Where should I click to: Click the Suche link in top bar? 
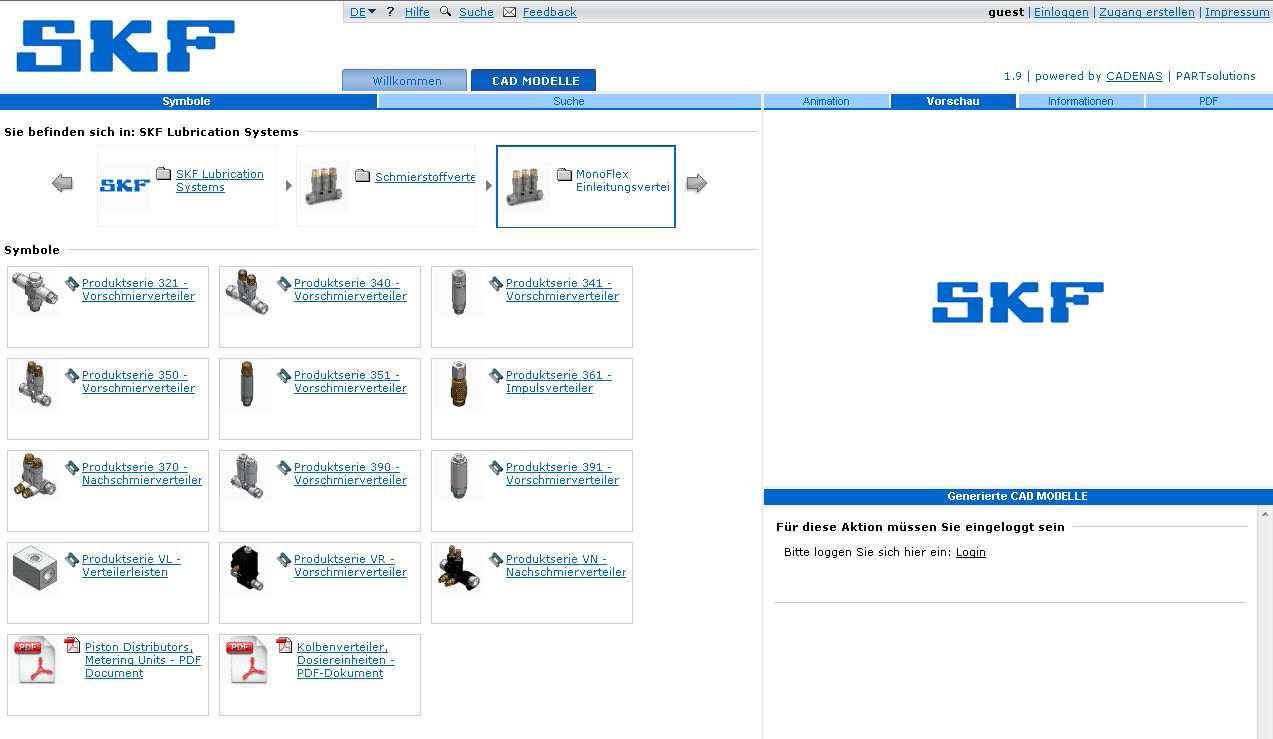point(476,12)
